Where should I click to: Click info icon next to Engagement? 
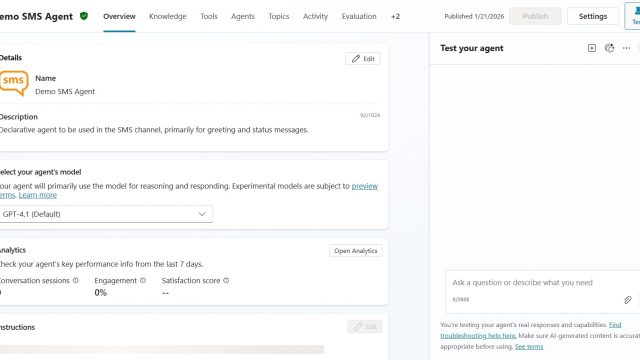point(143,280)
